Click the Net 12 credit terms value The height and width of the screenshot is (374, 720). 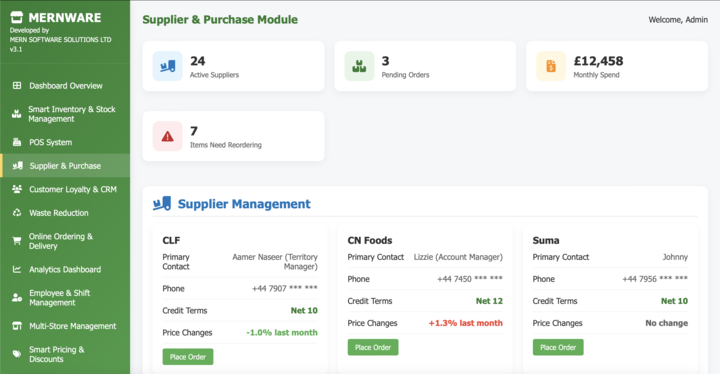click(x=489, y=301)
